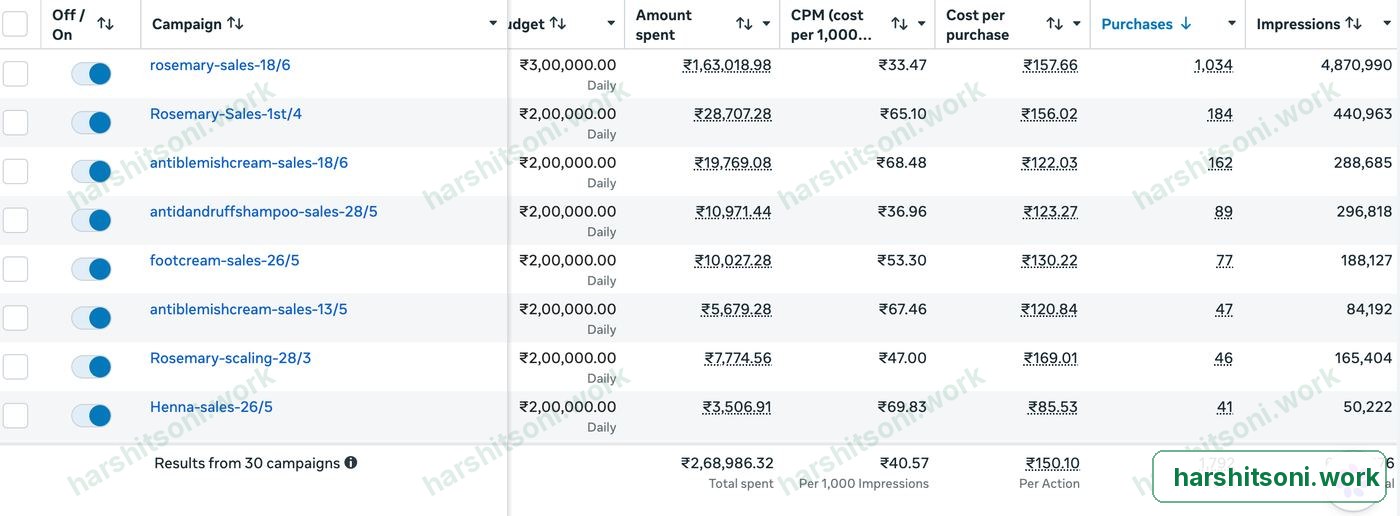Turn off rosemary-sales-18/6 campaign toggle

pyautogui.click(x=91, y=74)
